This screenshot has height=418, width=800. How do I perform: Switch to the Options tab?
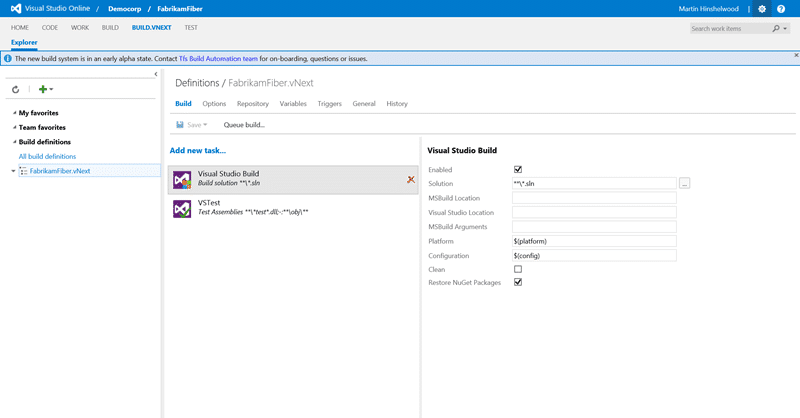(x=214, y=104)
